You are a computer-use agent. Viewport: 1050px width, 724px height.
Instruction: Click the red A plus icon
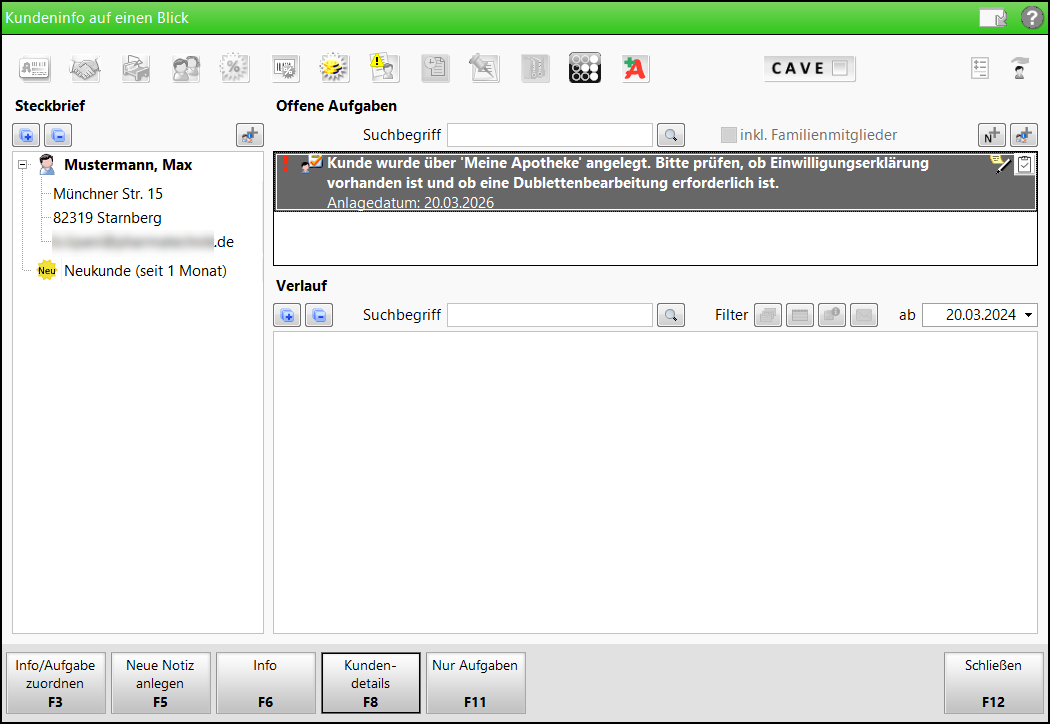[x=635, y=68]
